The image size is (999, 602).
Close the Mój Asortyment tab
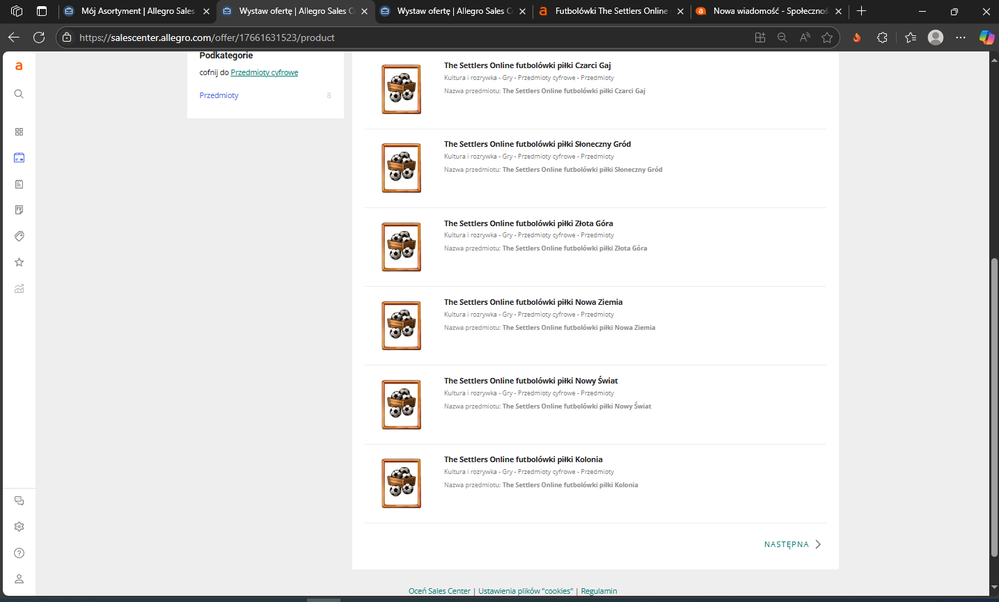206,11
